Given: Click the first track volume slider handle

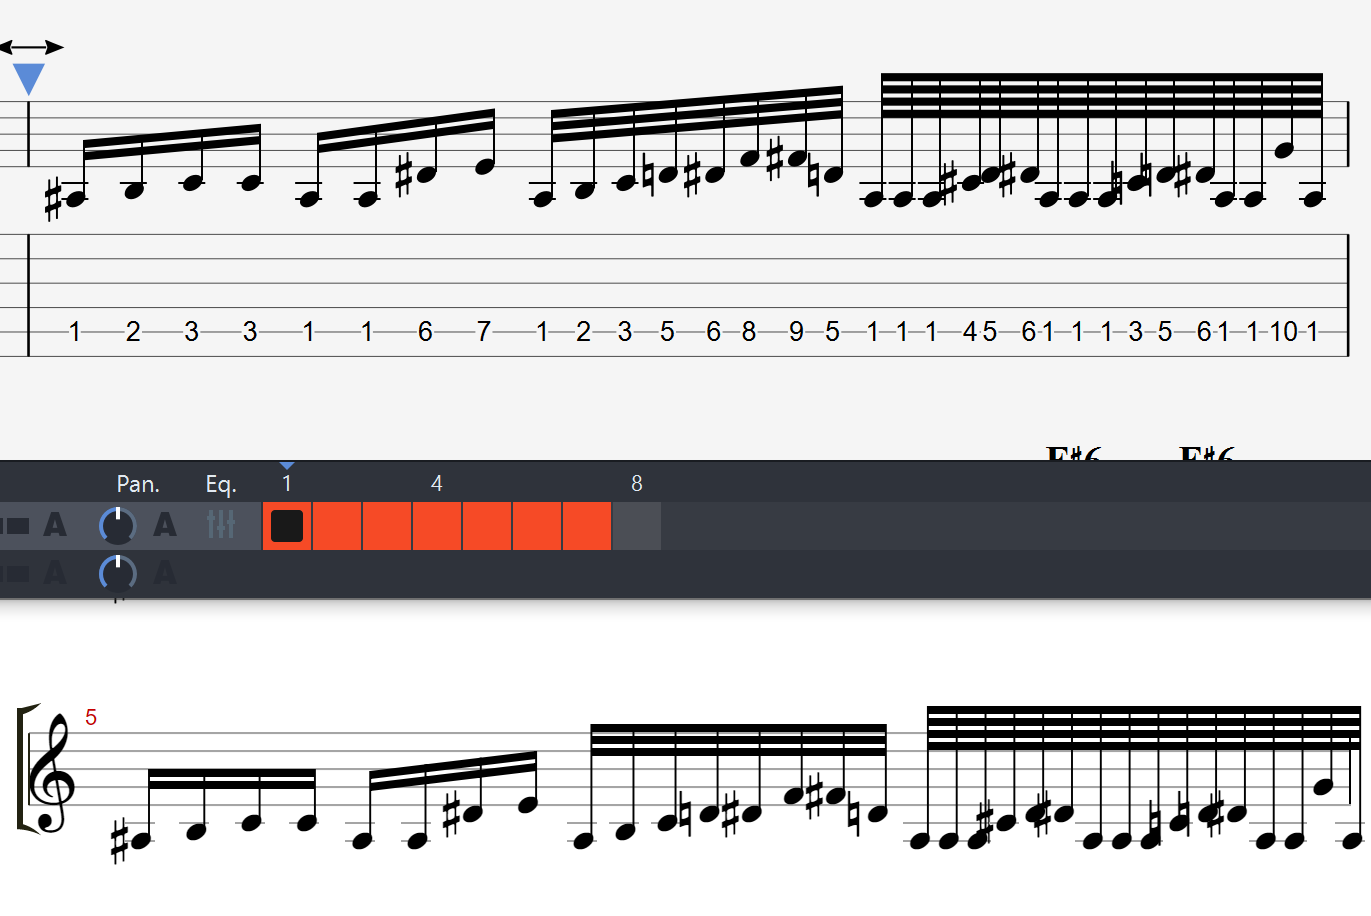Looking at the screenshot, I should coord(17,525).
